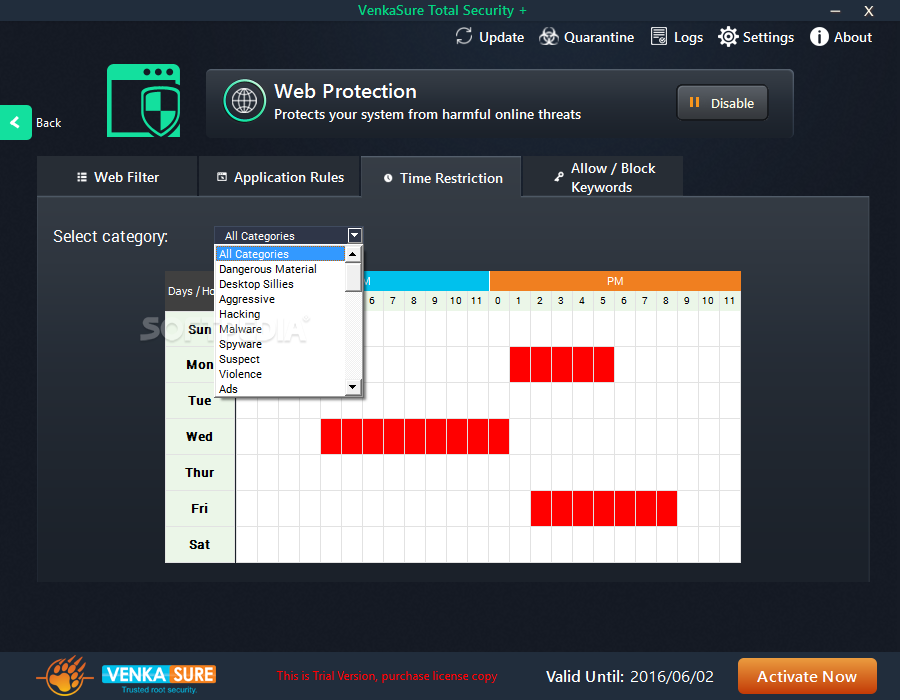Close the VenkaSure window
This screenshot has height=700, width=900.
point(869,11)
